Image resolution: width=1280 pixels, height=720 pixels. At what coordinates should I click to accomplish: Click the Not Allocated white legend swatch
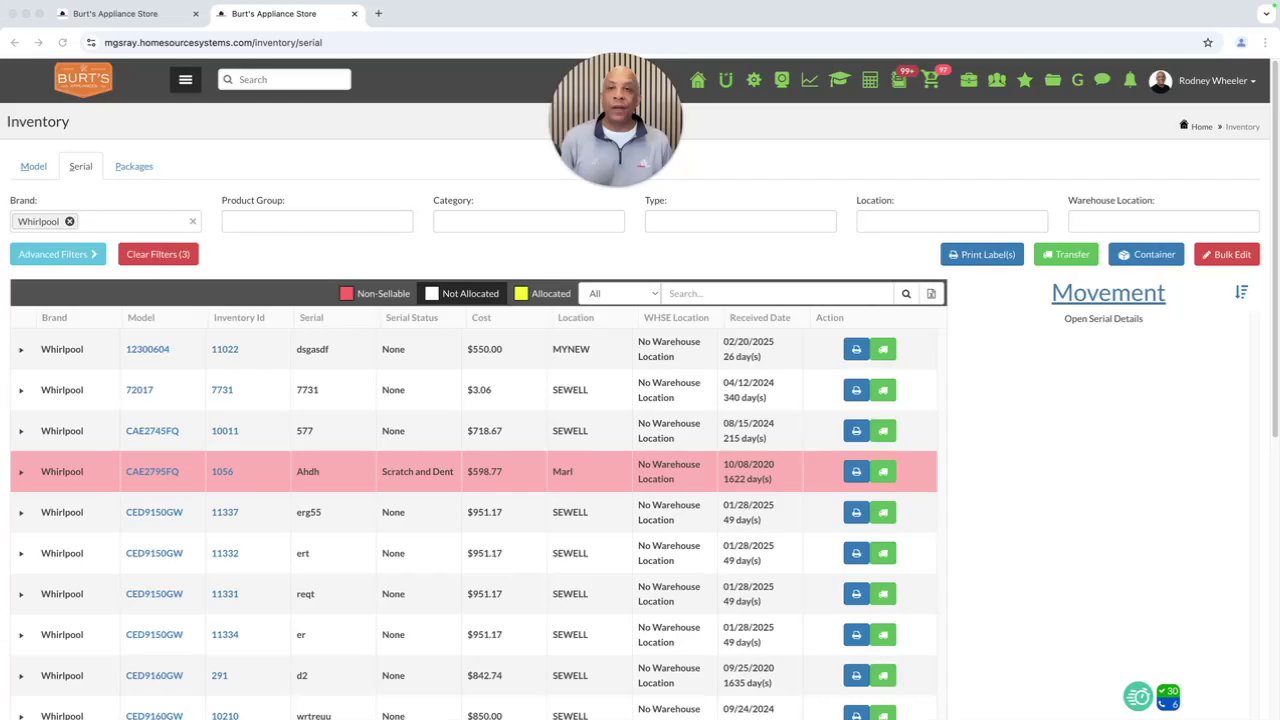pyautogui.click(x=432, y=294)
